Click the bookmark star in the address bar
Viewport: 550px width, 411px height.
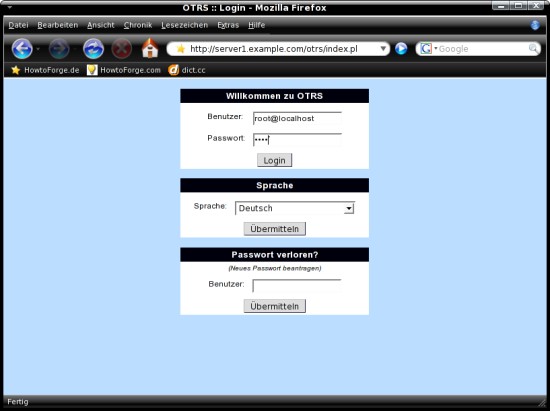click(181, 49)
